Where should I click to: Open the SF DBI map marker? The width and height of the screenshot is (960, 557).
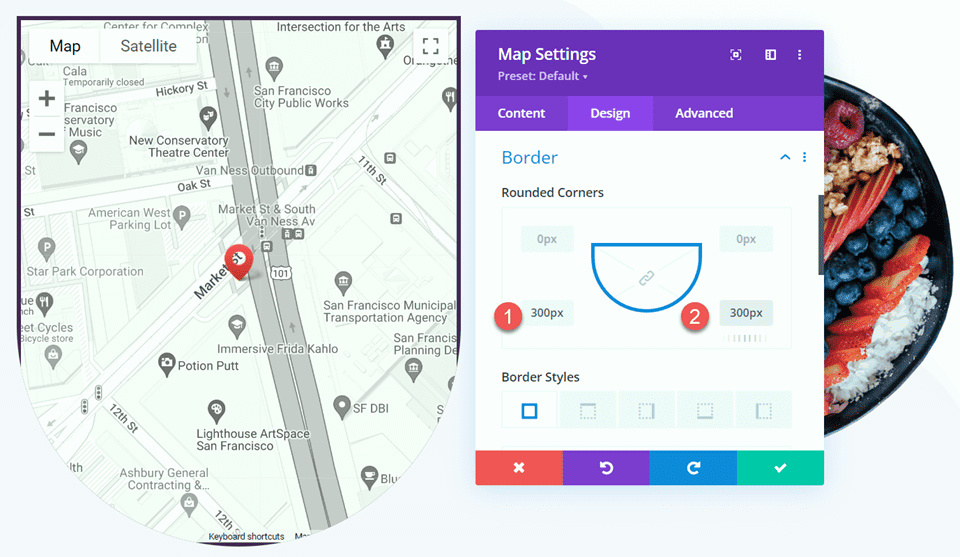point(342,407)
